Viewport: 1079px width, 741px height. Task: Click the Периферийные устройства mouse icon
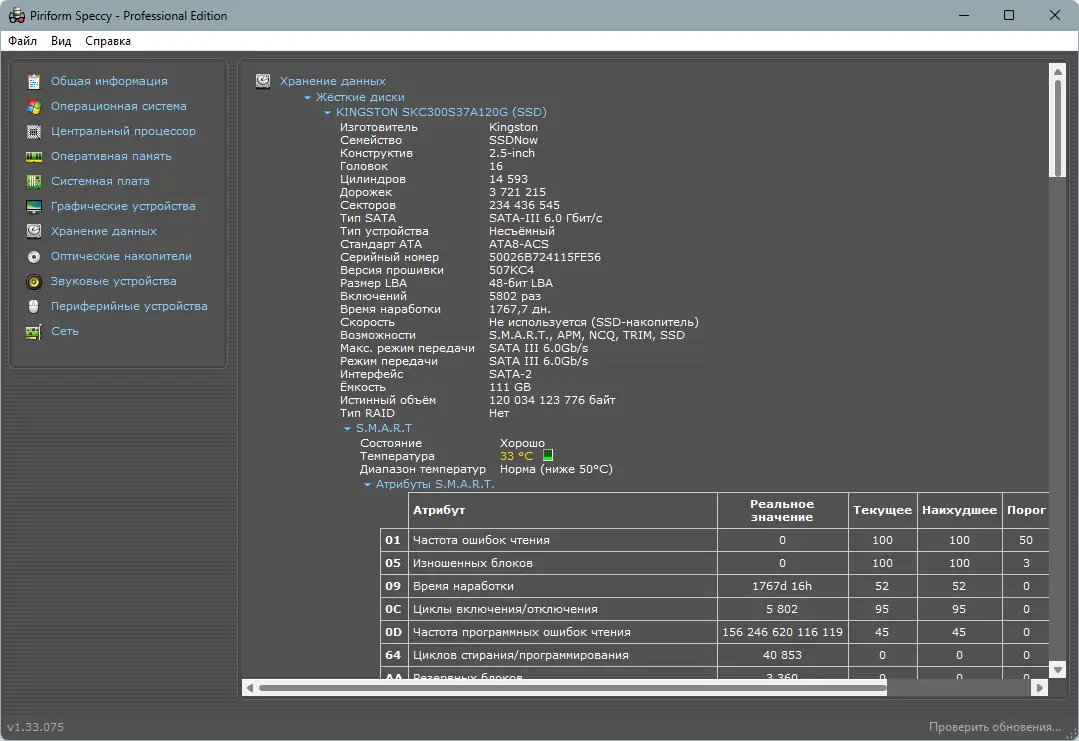pyautogui.click(x=34, y=306)
